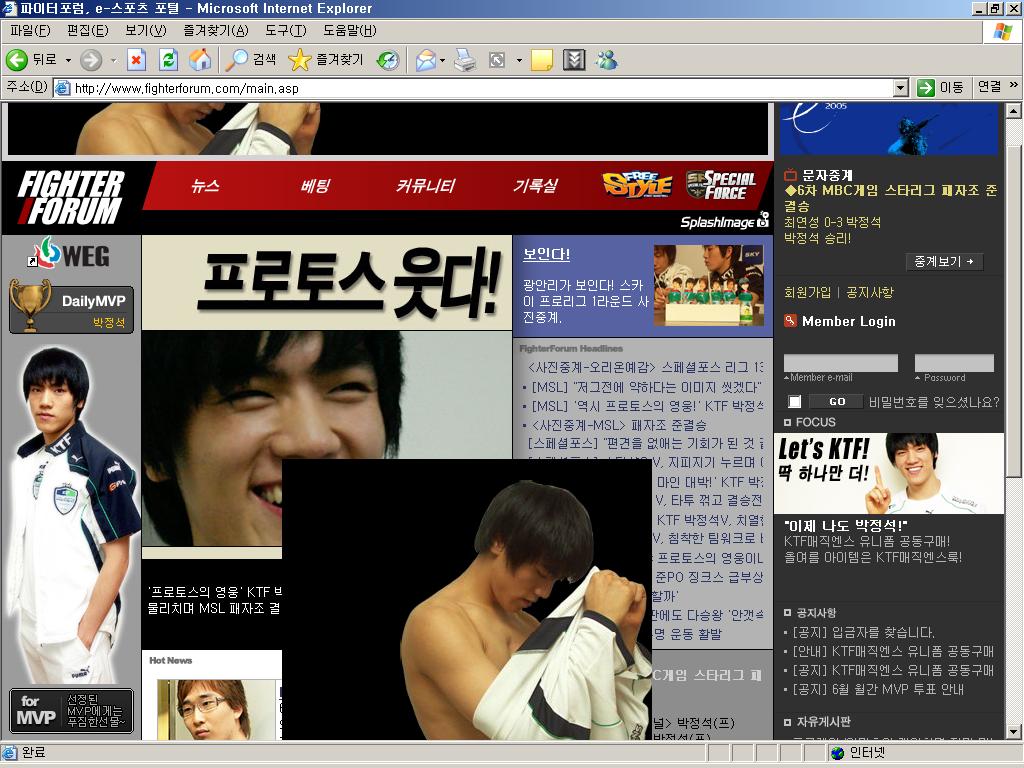Go back with the 뒤로 button
The height and width of the screenshot is (768, 1024).
coord(31,60)
